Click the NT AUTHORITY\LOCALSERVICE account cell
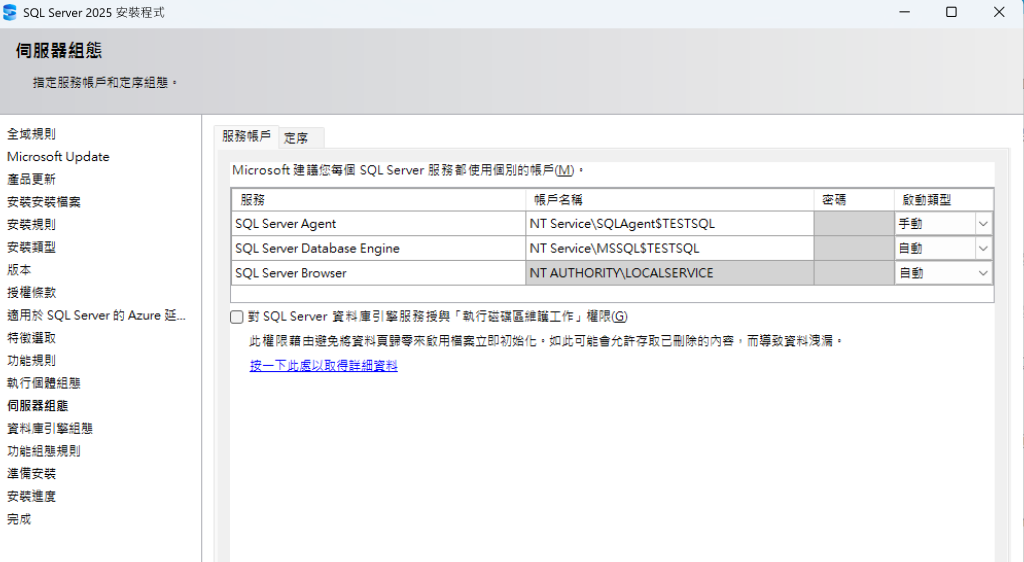Viewport: 1024px width, 562px height. pyautogui.click(x=669, y=273)
